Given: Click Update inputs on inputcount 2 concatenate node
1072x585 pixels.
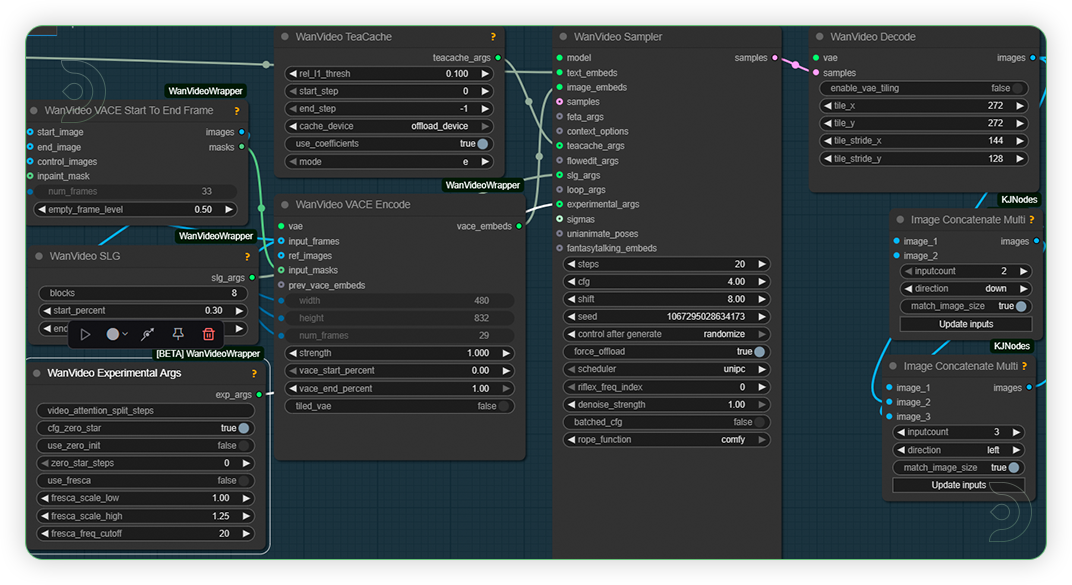Looking at the screenshot, I should point(966,324).
